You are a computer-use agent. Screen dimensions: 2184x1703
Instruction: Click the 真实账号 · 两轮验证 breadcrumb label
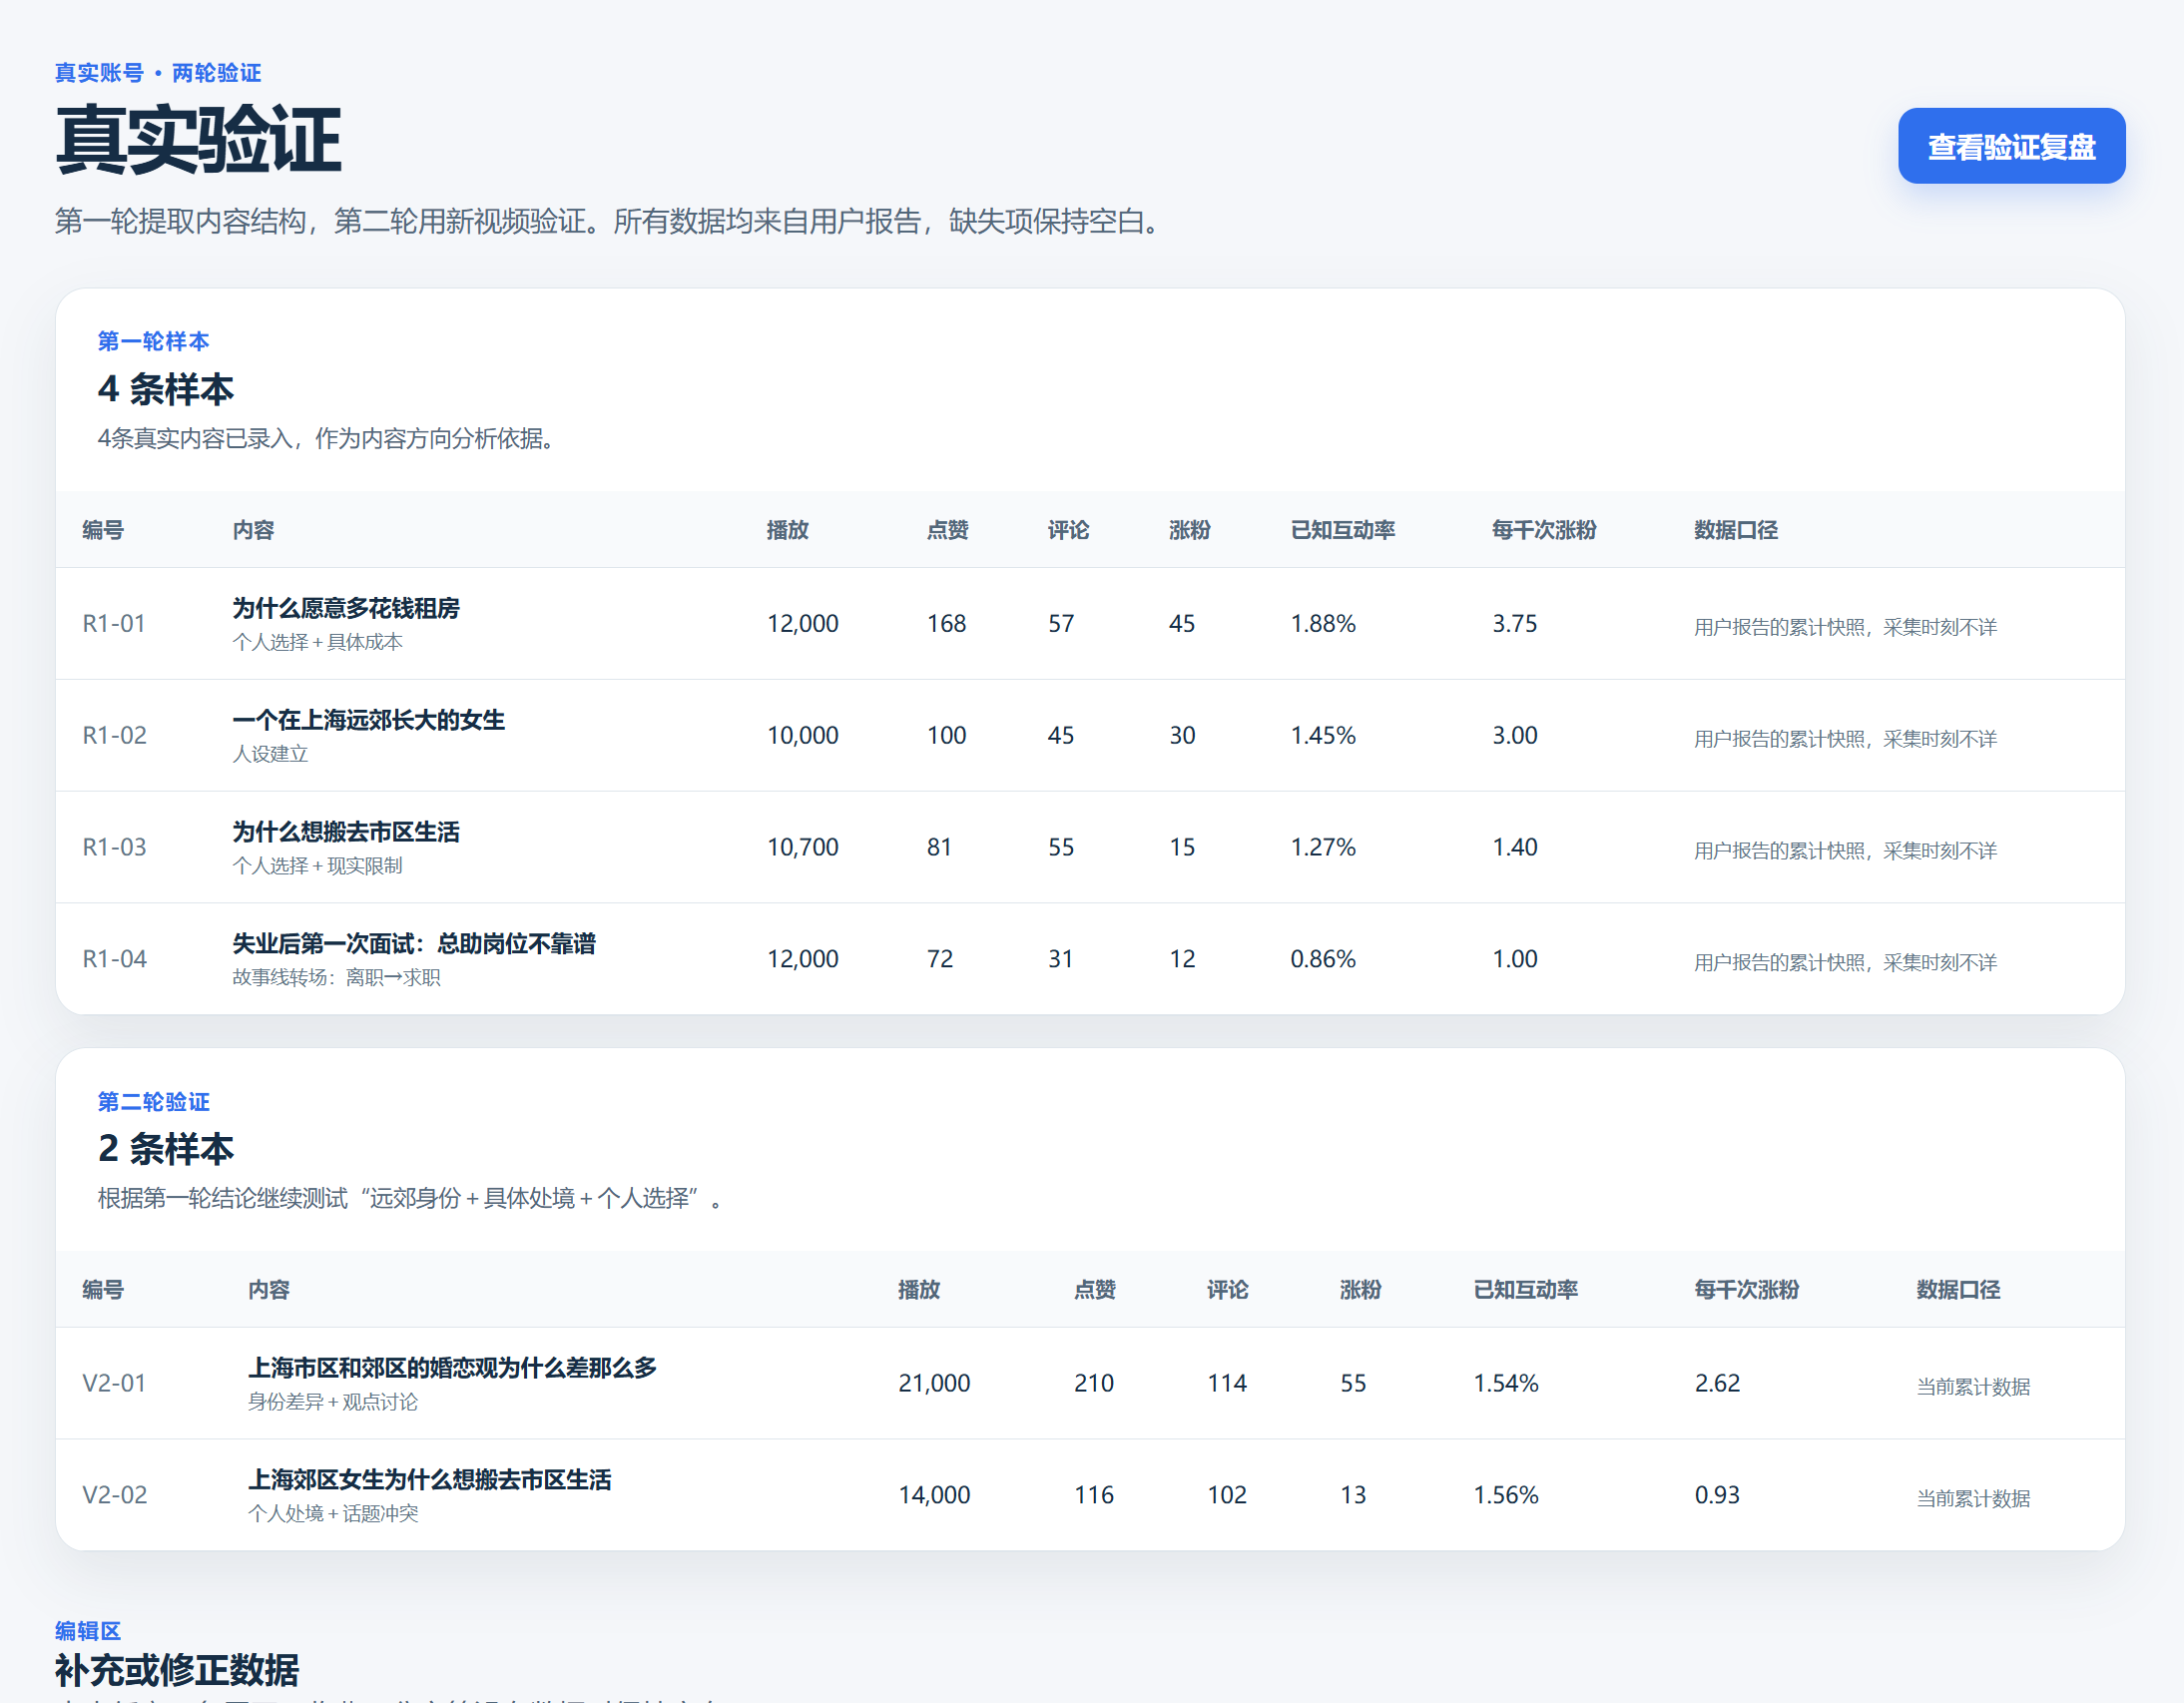click(158, 73)
